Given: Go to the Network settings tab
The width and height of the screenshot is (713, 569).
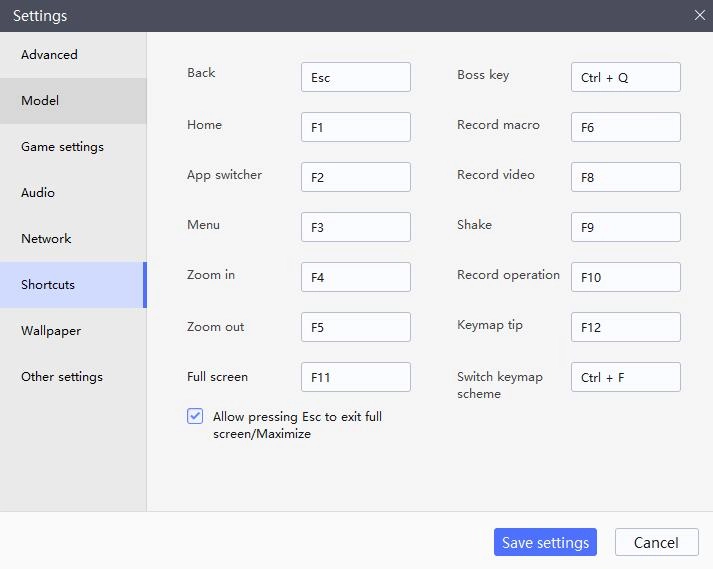Looking at the screenshot, I should pyautogui.click(x=73, y=238).
